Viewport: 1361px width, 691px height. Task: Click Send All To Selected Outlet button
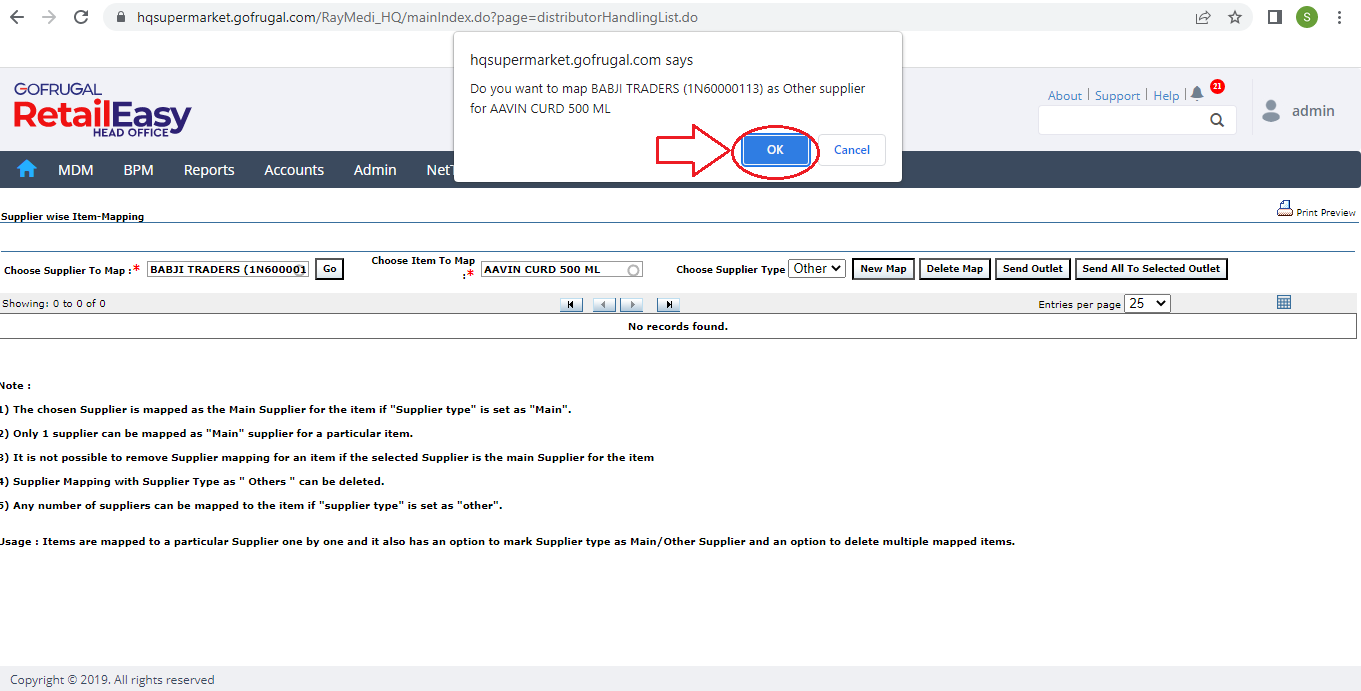[1151, 268]
